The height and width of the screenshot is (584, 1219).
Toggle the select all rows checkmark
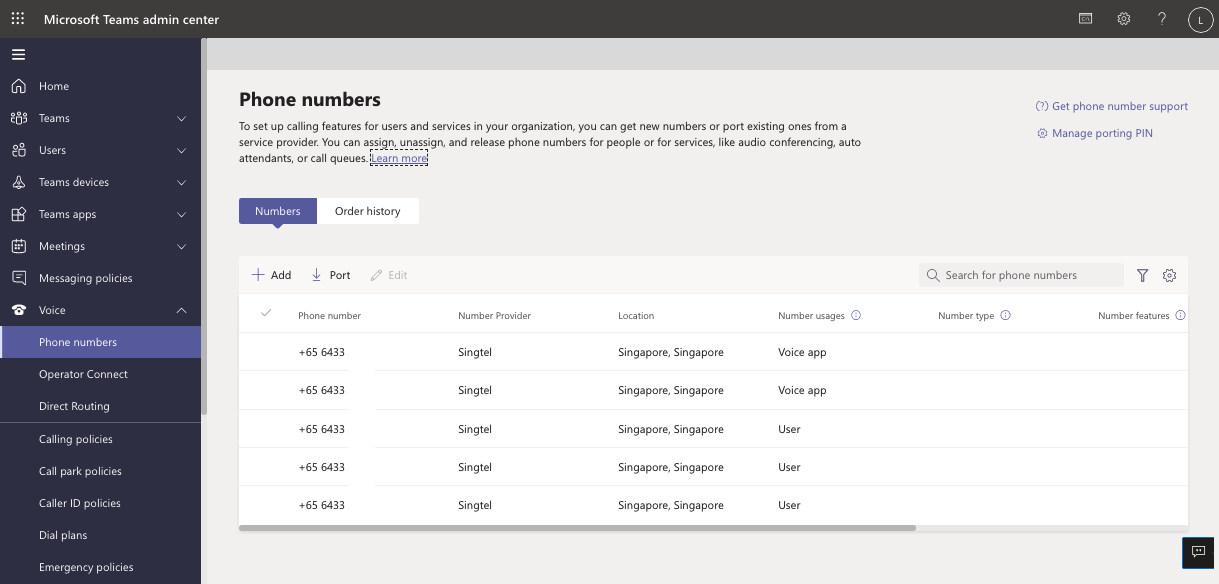point(266,314)
